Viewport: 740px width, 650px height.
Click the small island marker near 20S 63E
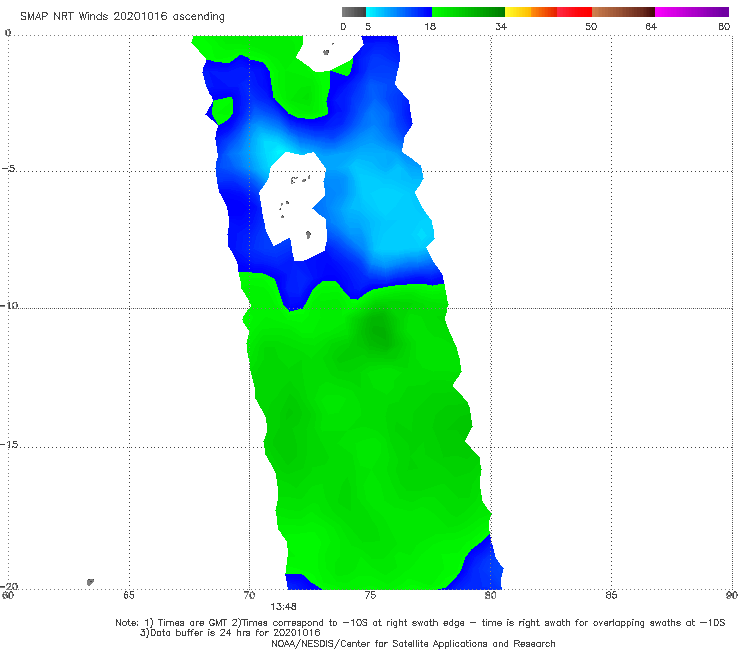[x=90, y=582]
